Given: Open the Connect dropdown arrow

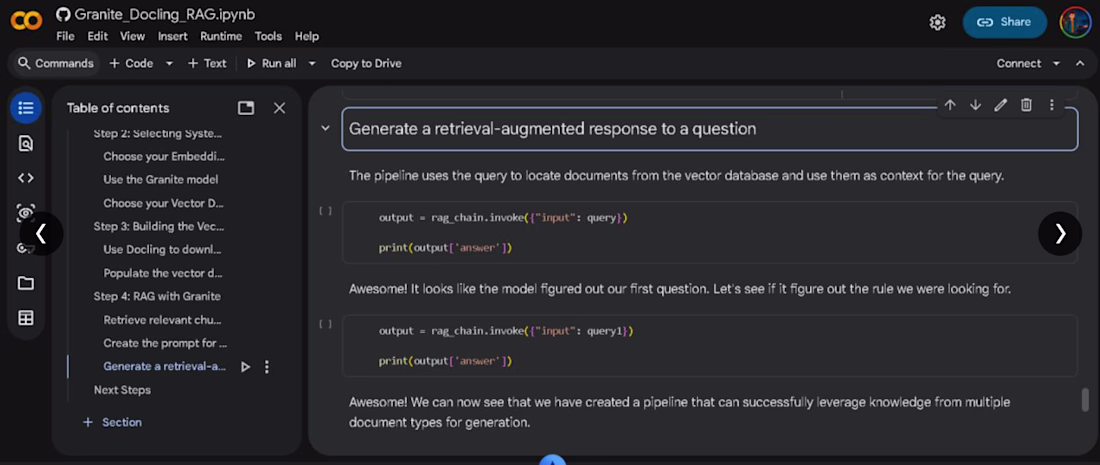Looking at the screenshot, I should point(1056,63).
